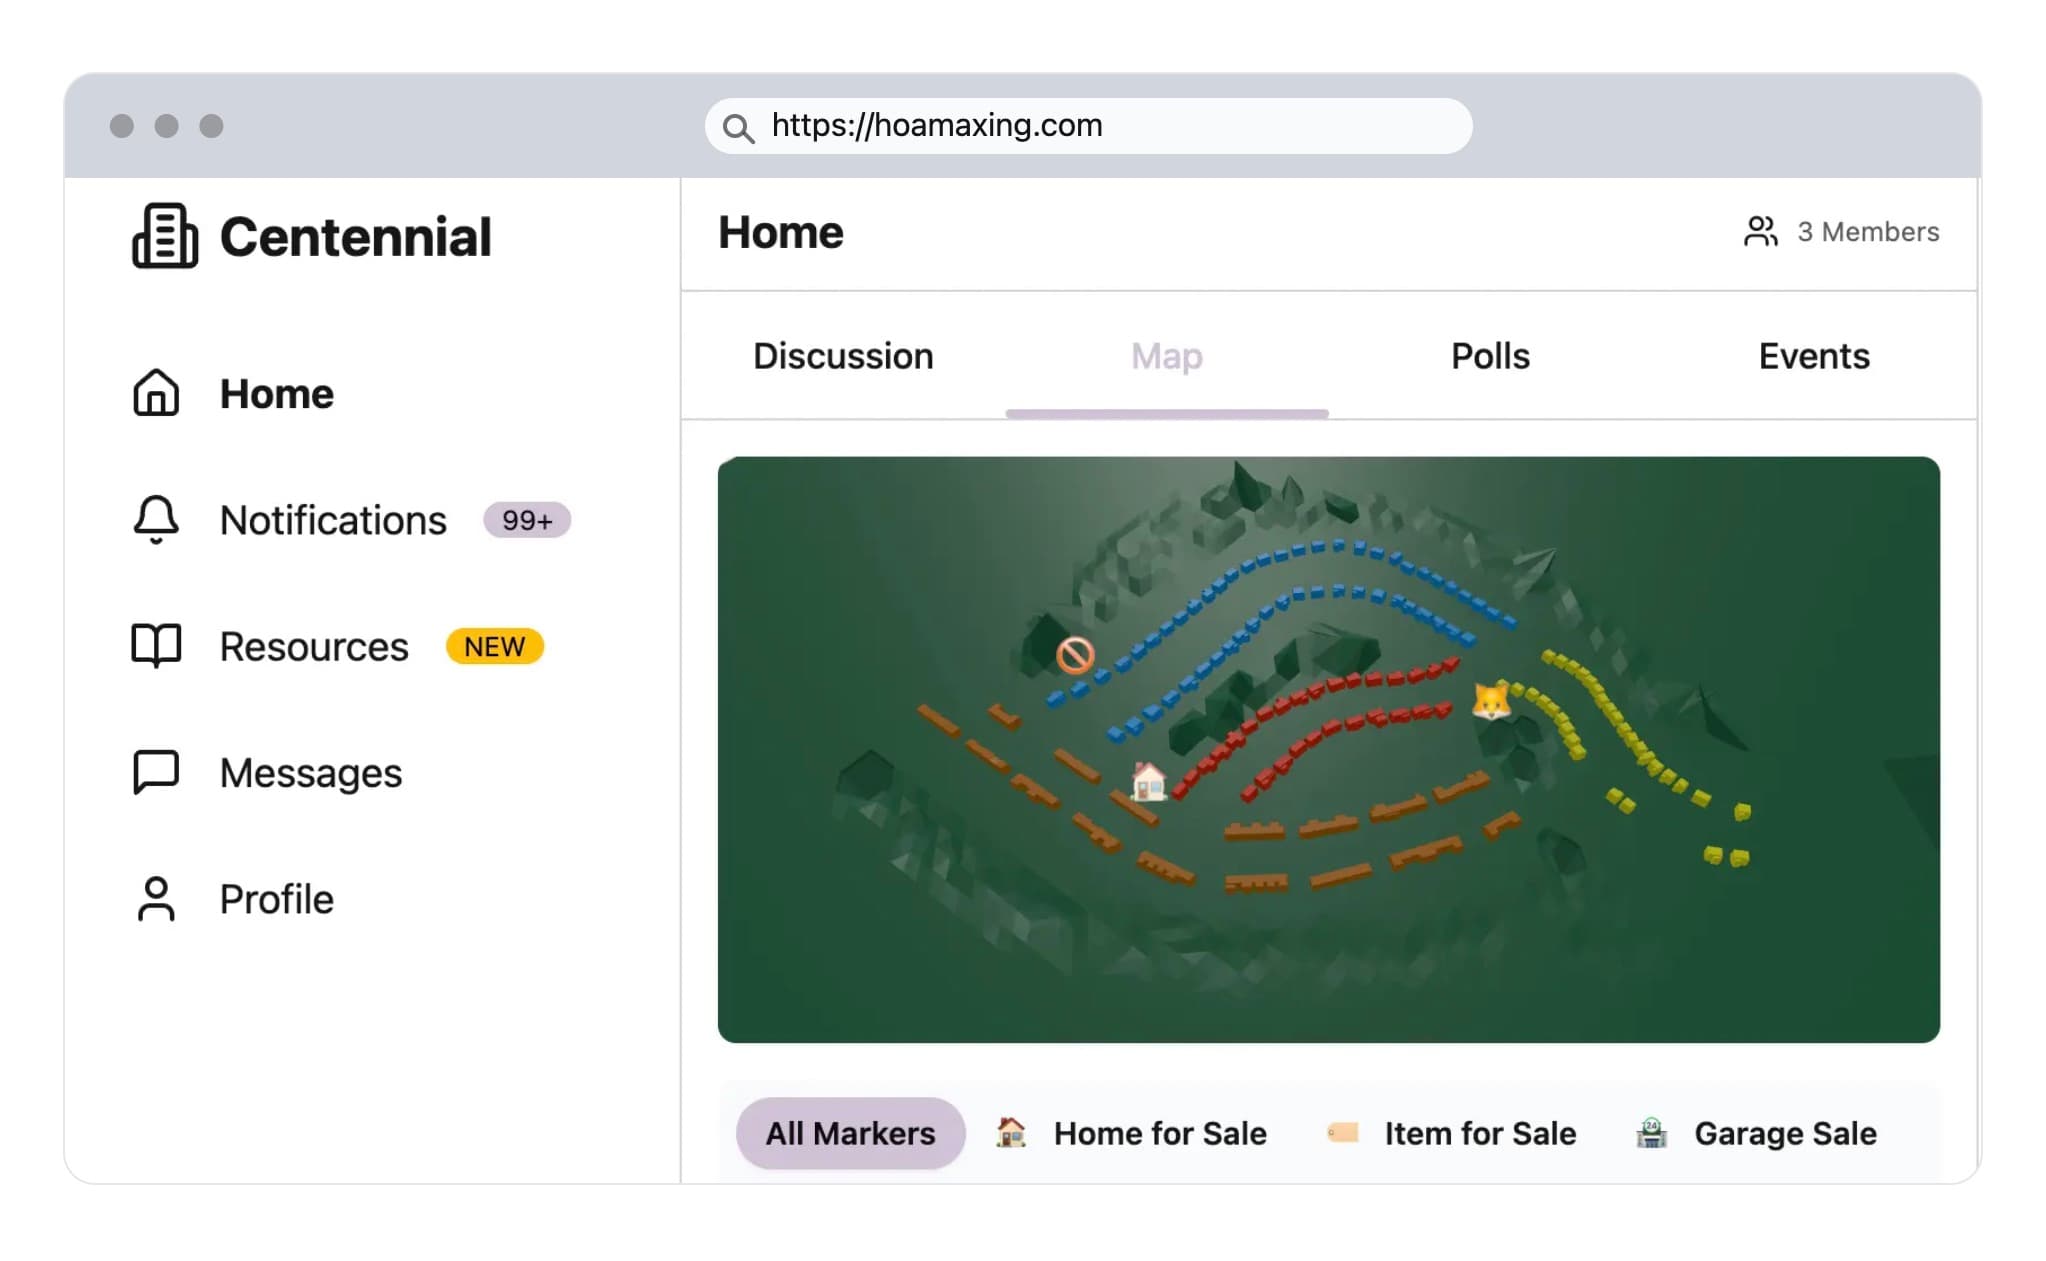
Task: Switch to the Events tab
Action: tap(1813, 356)
